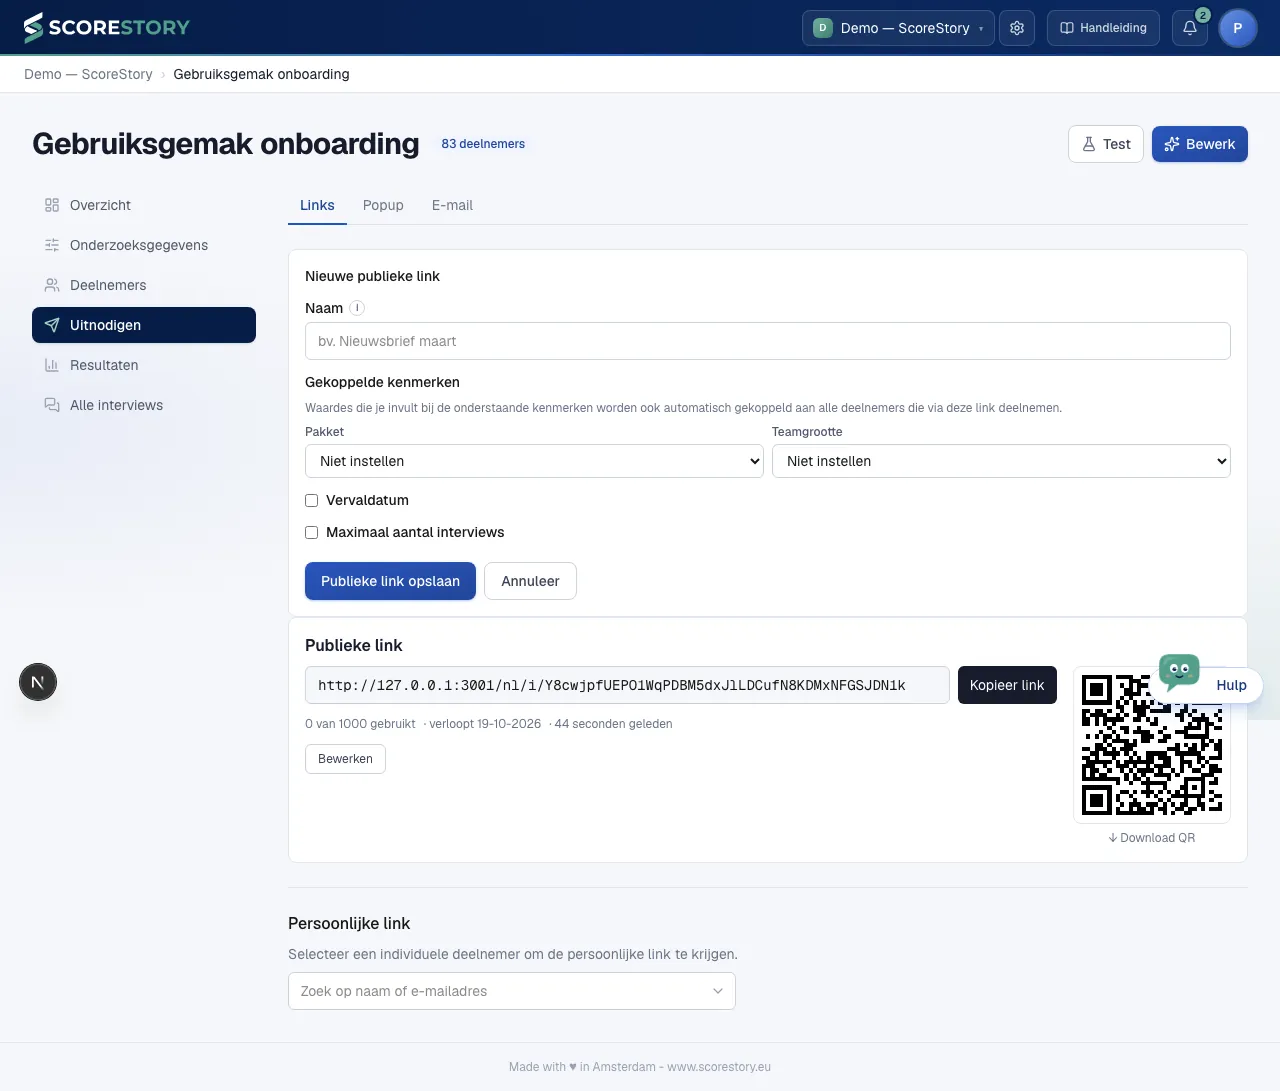This screenshot has width=1280, height=1091.
Task: Open the Demo — ScoreStory workspace selector
Action: (898, 28)
